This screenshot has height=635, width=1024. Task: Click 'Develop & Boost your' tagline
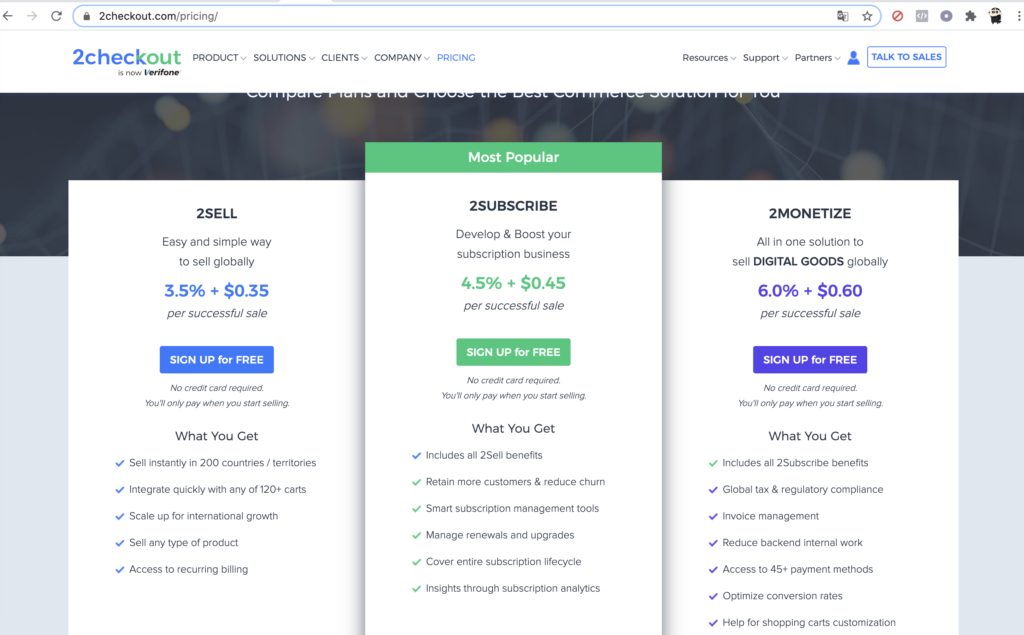coord(513,234)
